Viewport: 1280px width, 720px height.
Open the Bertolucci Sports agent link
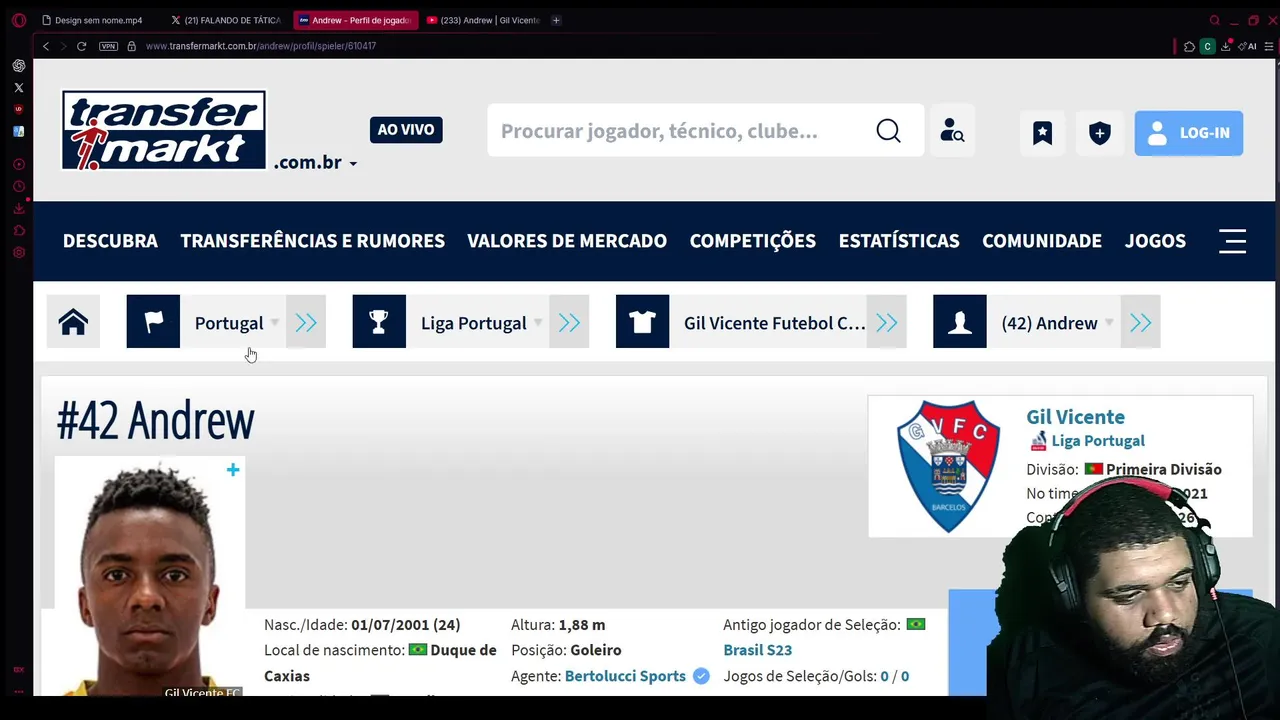(625, 676)
